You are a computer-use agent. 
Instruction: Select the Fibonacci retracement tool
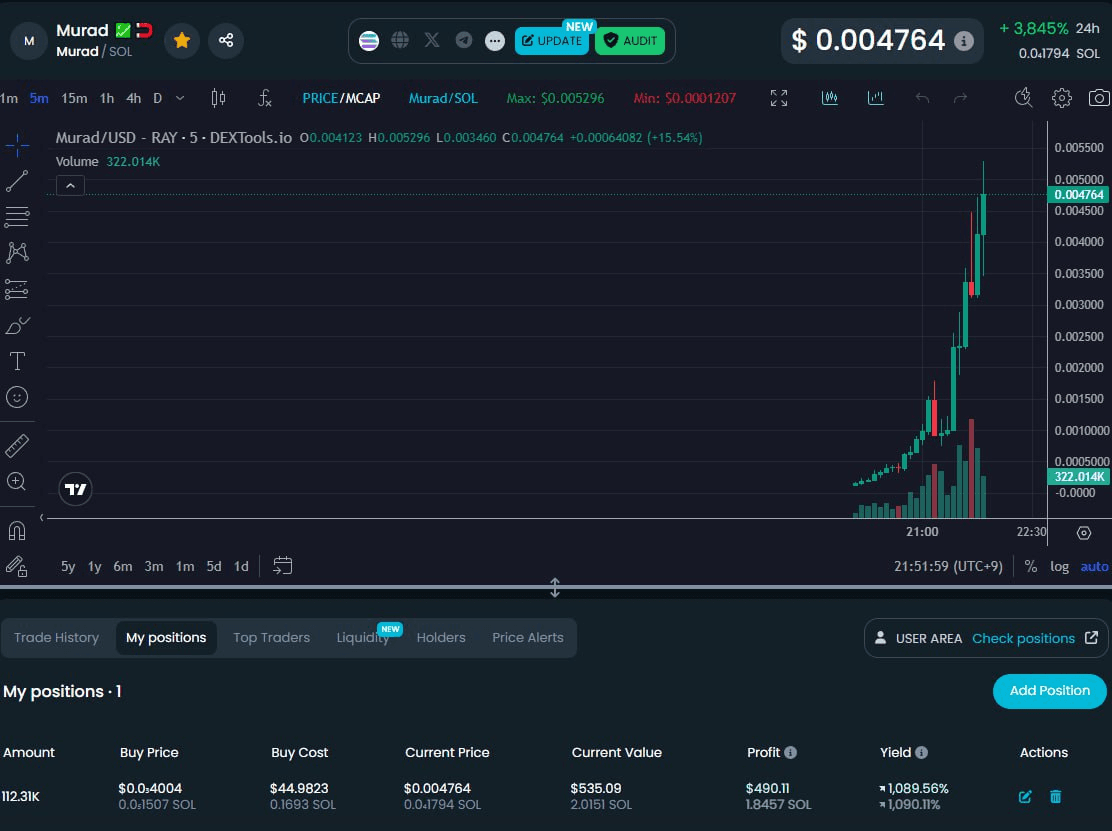click(17, 217)
